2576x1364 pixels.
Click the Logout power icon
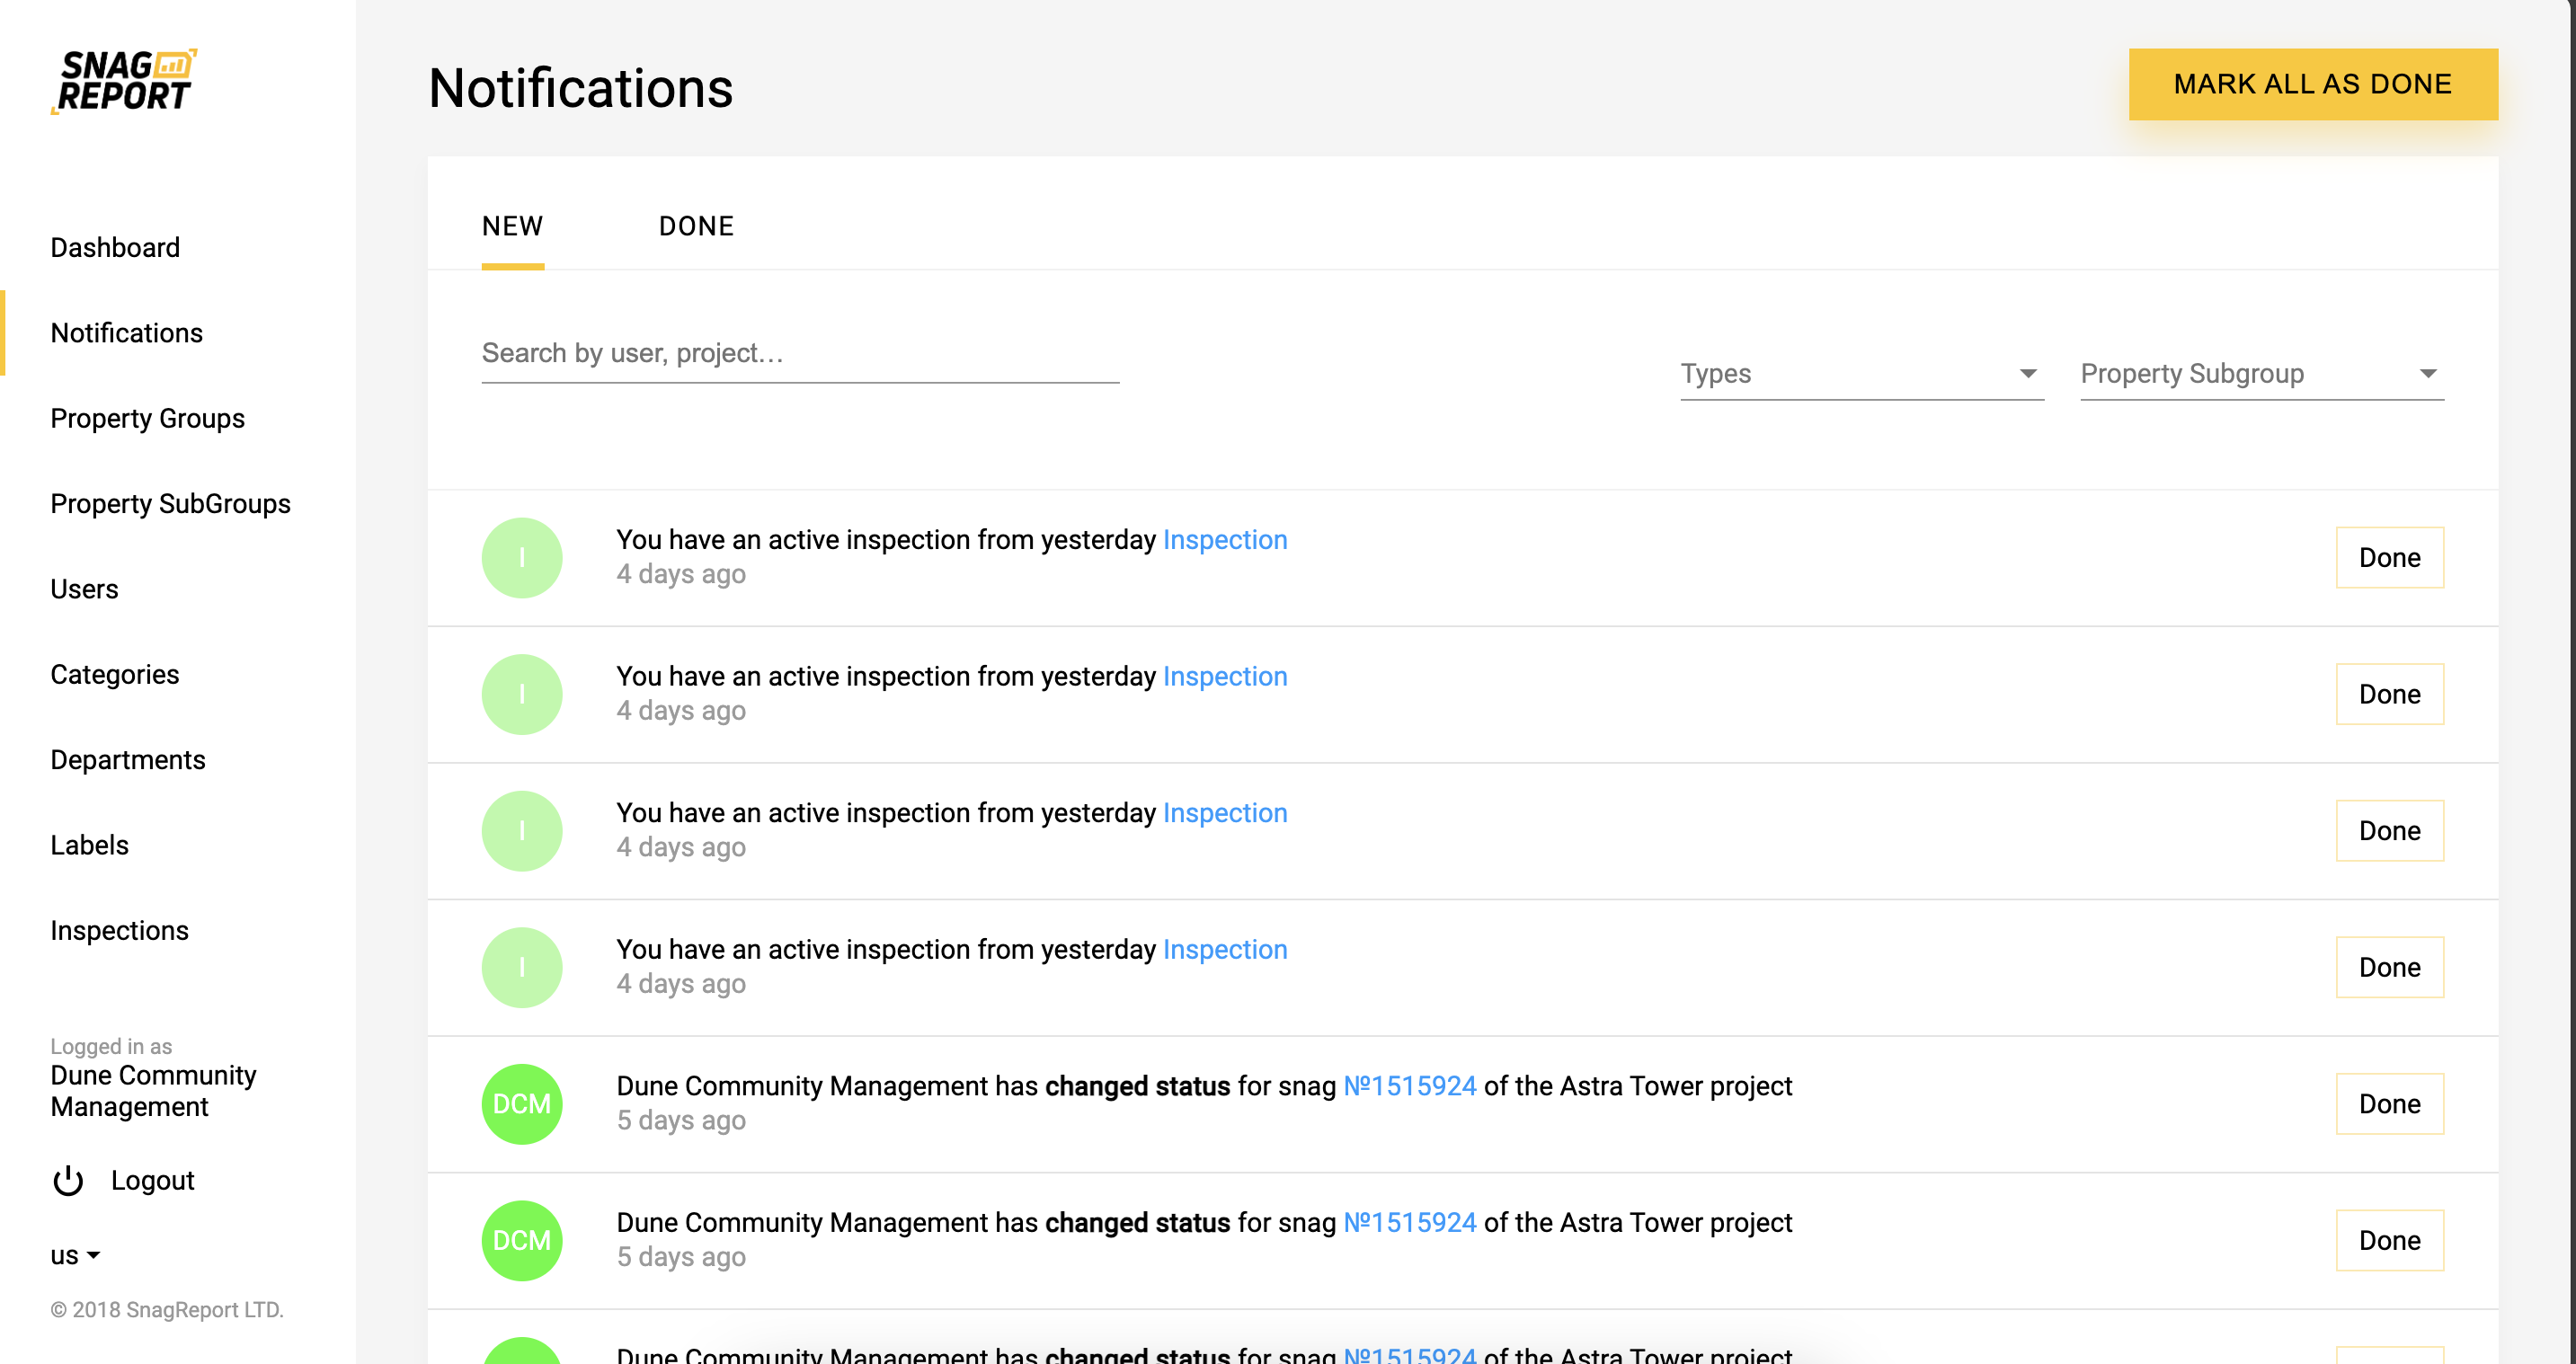(x=68, y=1180)
